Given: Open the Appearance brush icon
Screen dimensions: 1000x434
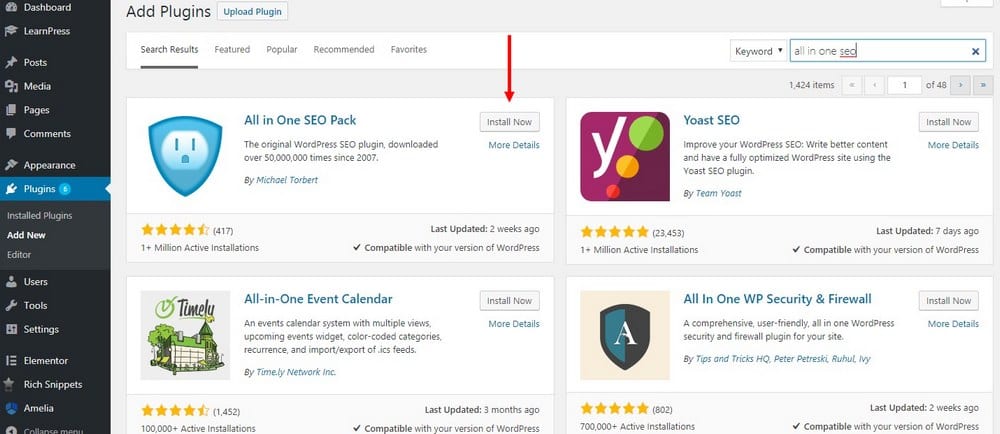Looking at the screenshot, I should [11, 165].
